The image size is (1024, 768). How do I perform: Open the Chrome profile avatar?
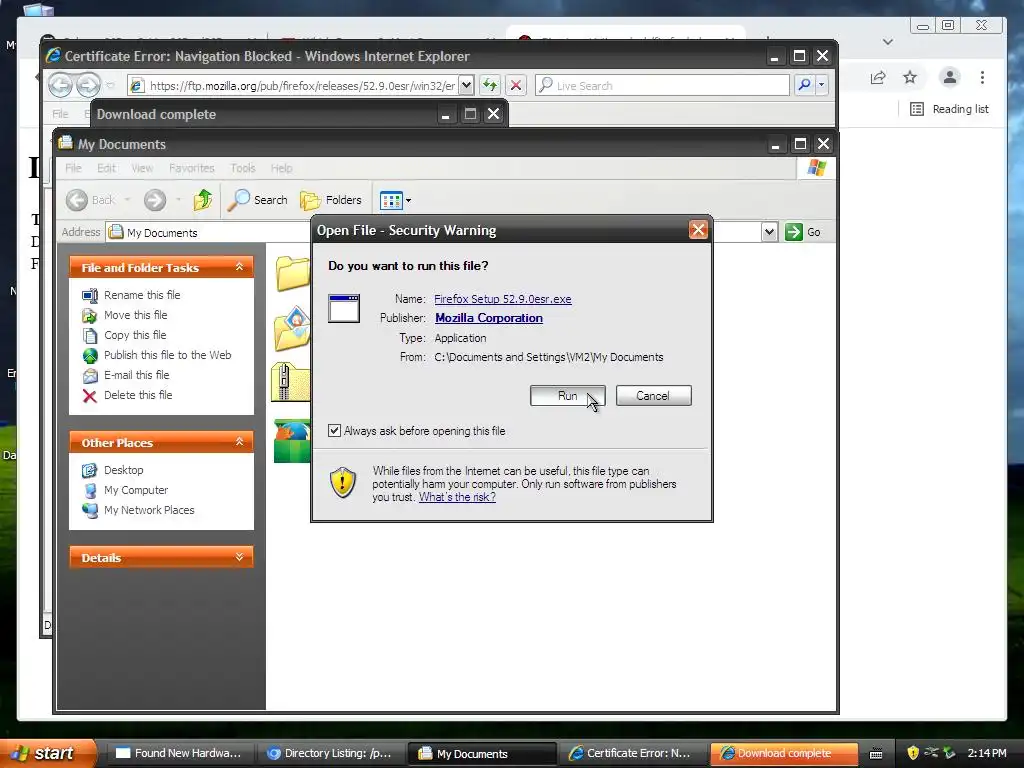(x=950, y=78)
